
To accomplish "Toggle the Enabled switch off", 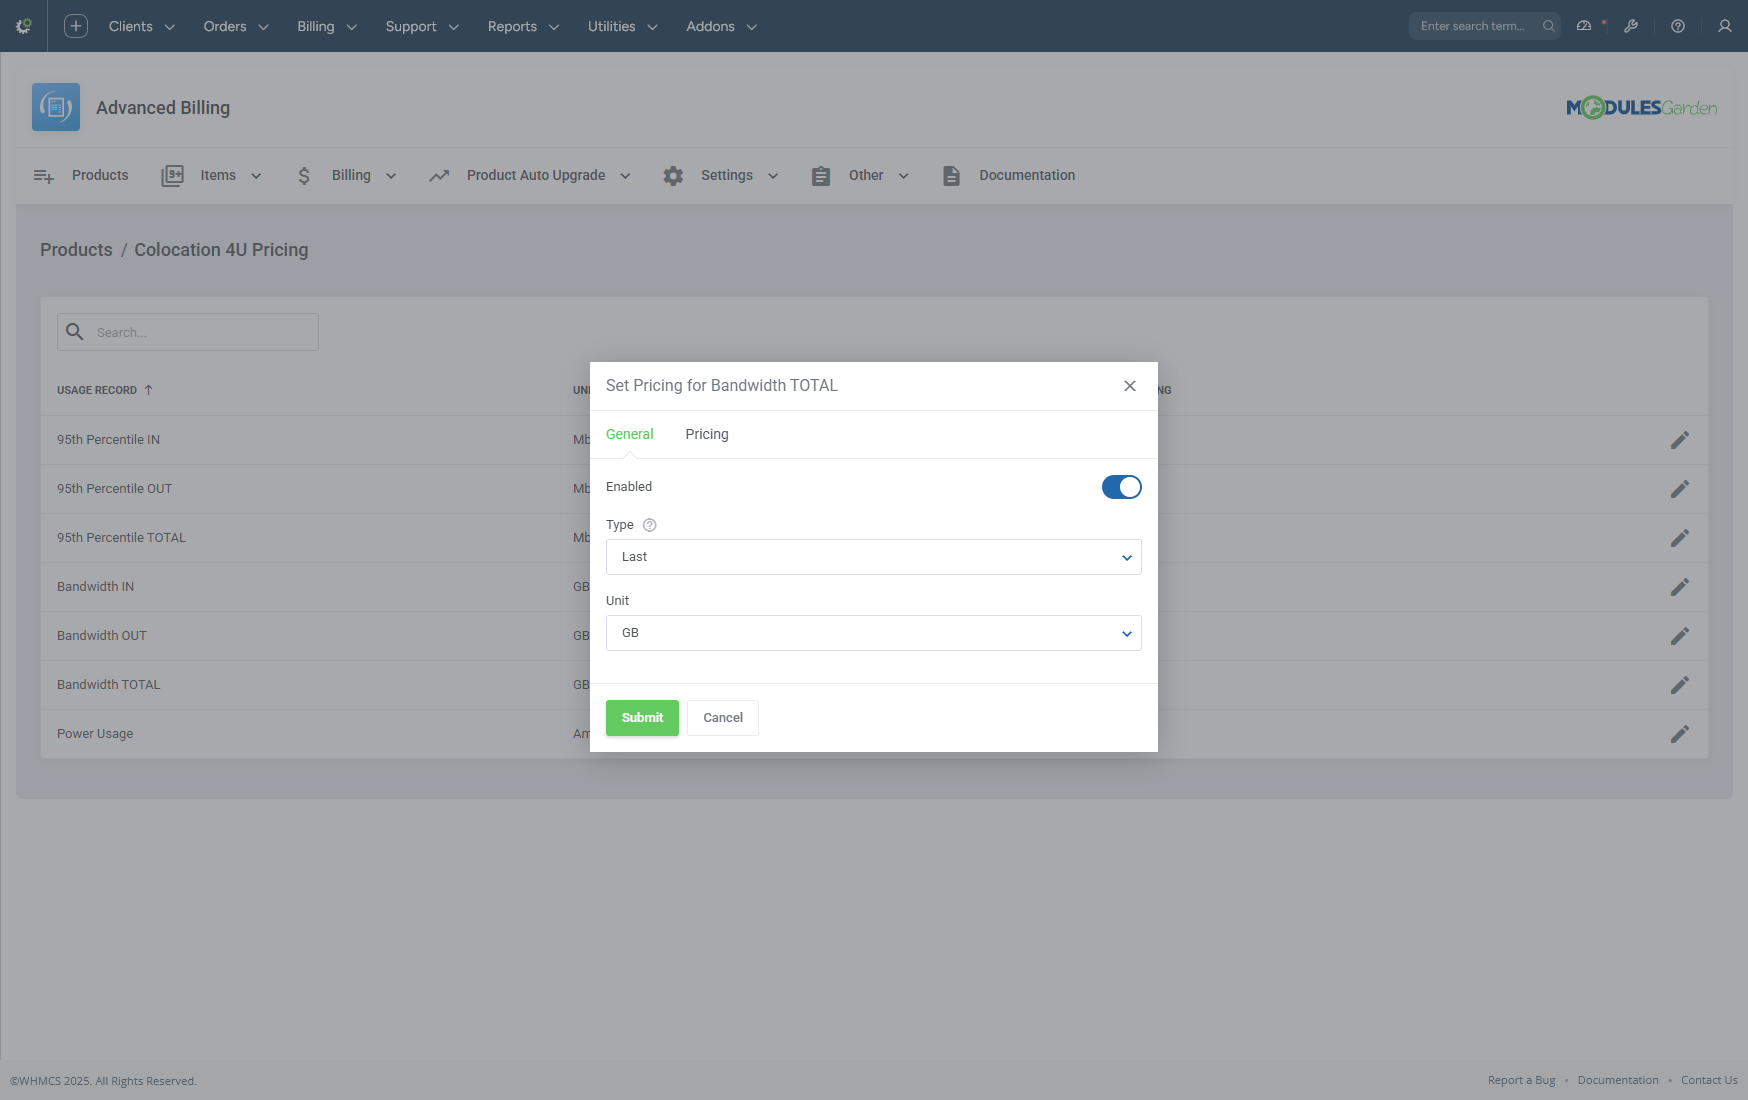I will point(1122,487).
